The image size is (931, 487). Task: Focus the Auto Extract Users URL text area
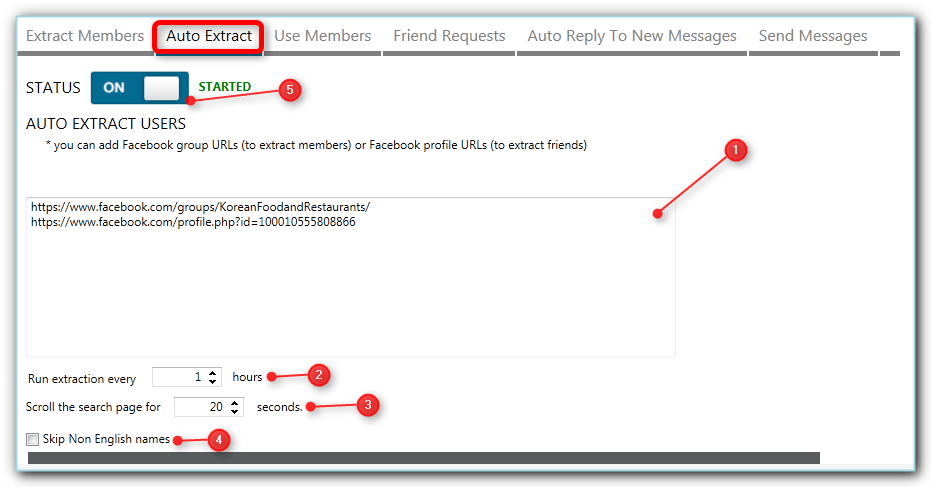click(x=350, y=277)
